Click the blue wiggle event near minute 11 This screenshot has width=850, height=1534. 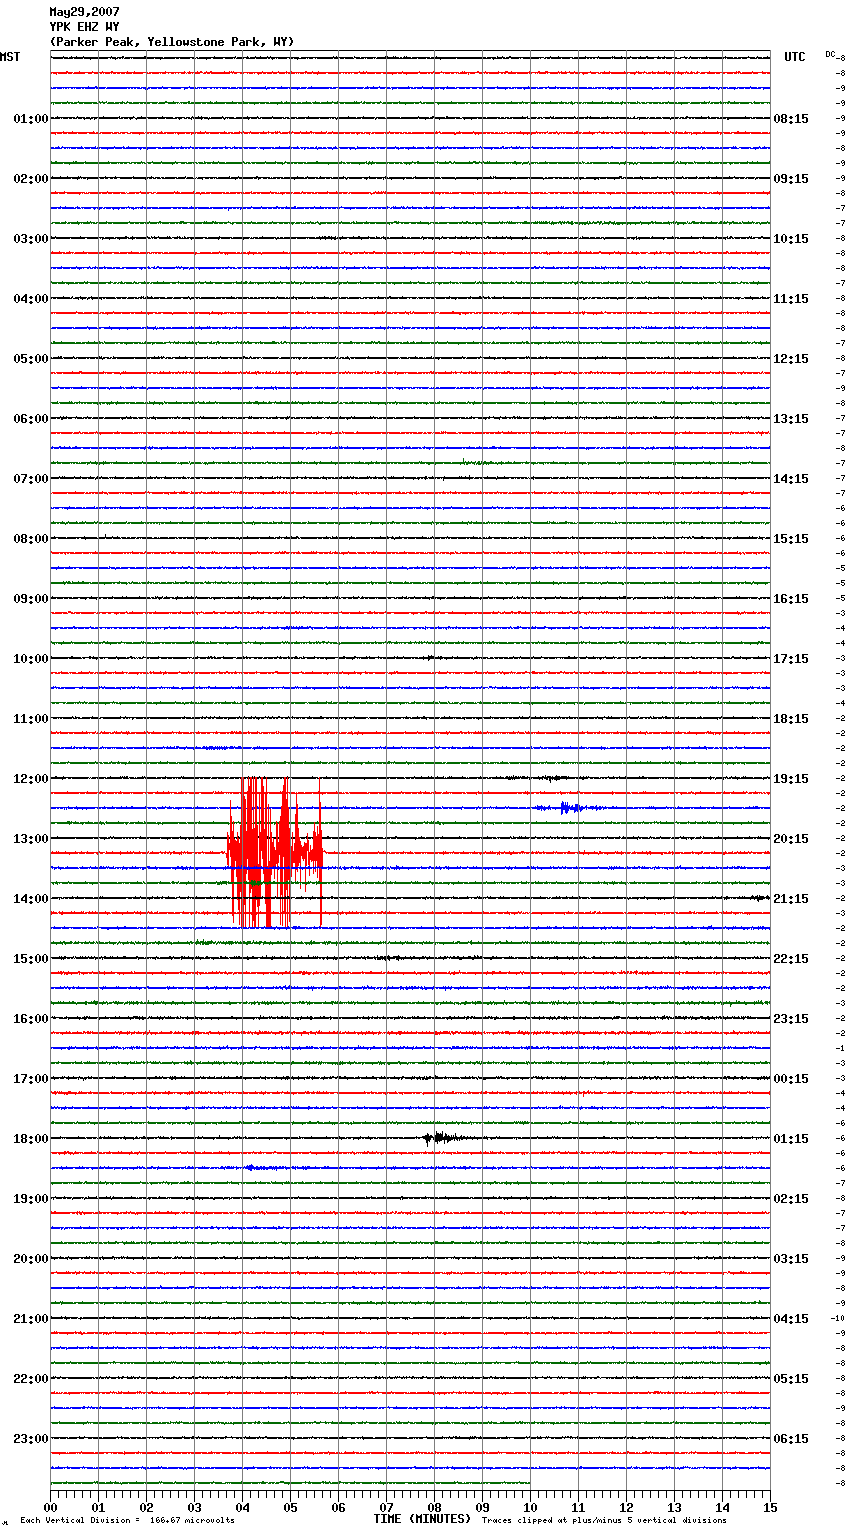pos(570,807)
